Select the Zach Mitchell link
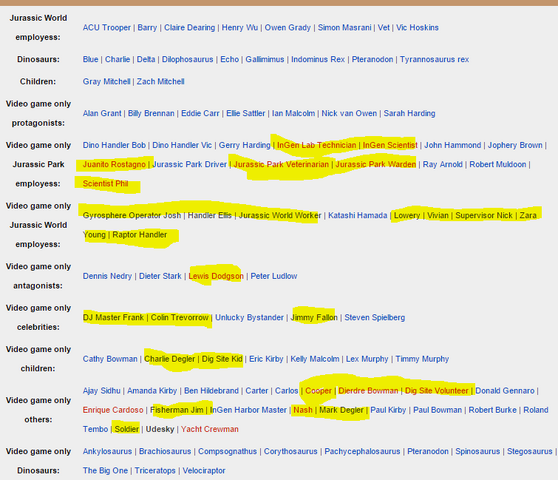Viewport: 558px width, 480px height. coord(160,81)
